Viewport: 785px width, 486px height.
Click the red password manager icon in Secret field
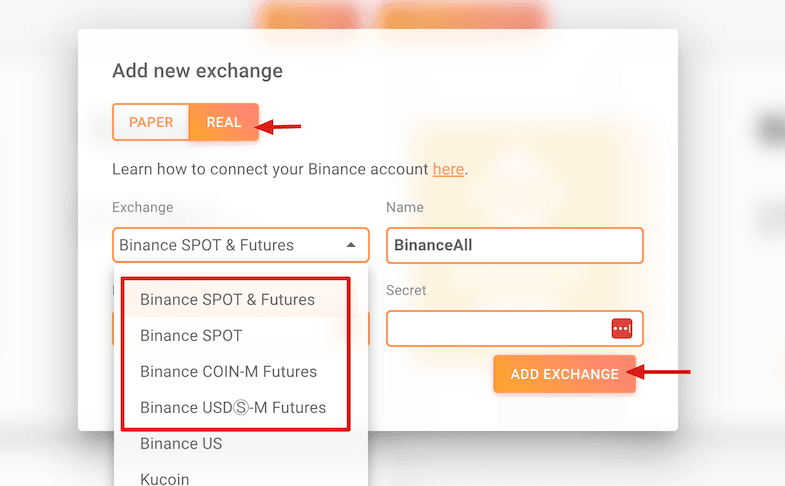[621, 328]
